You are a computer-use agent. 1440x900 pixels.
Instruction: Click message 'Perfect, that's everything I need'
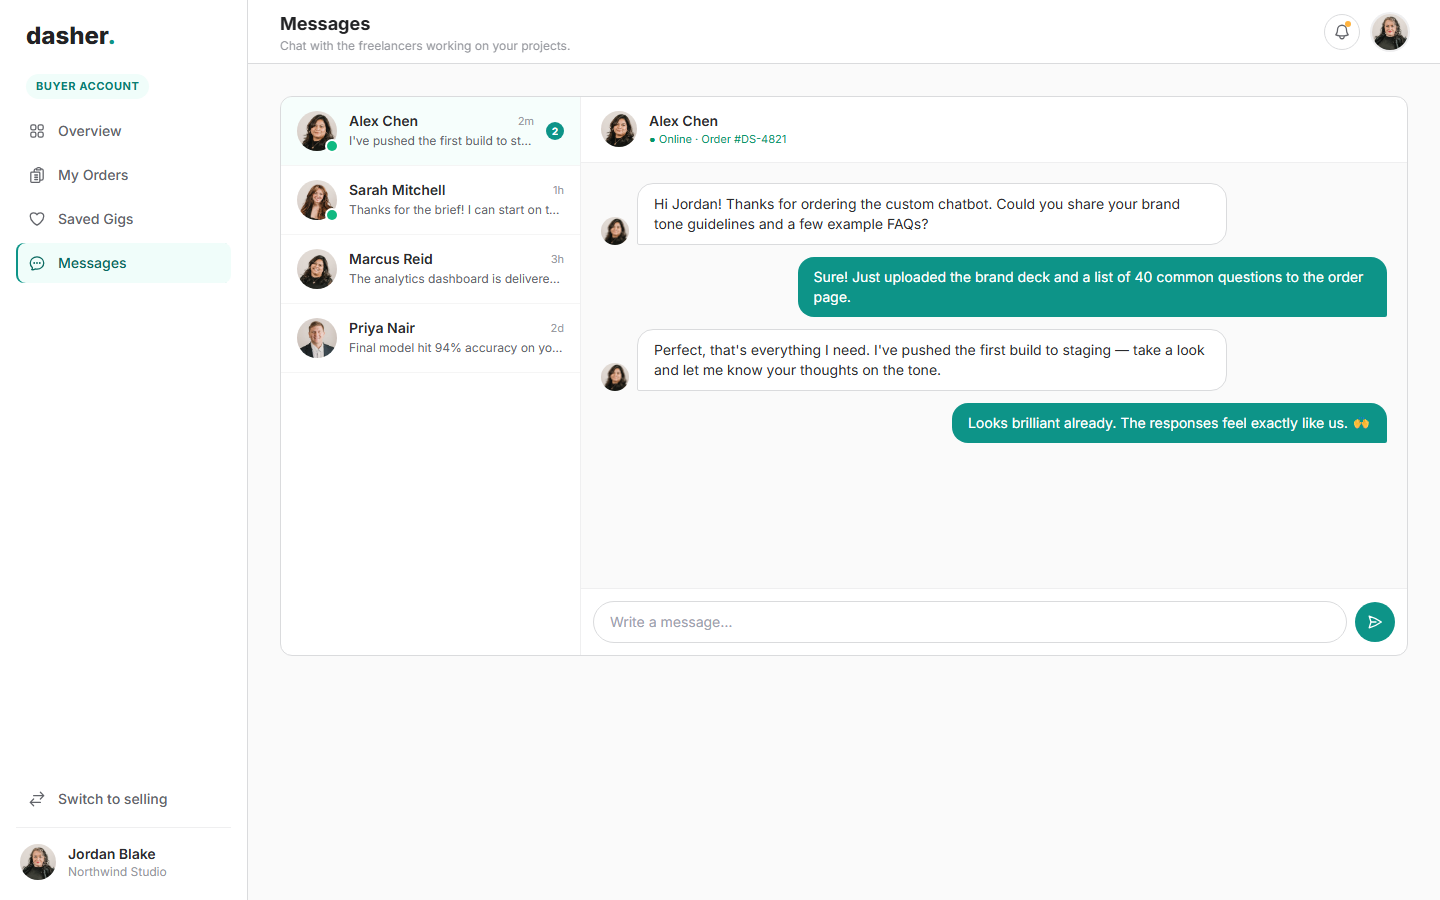coord(932,360)
